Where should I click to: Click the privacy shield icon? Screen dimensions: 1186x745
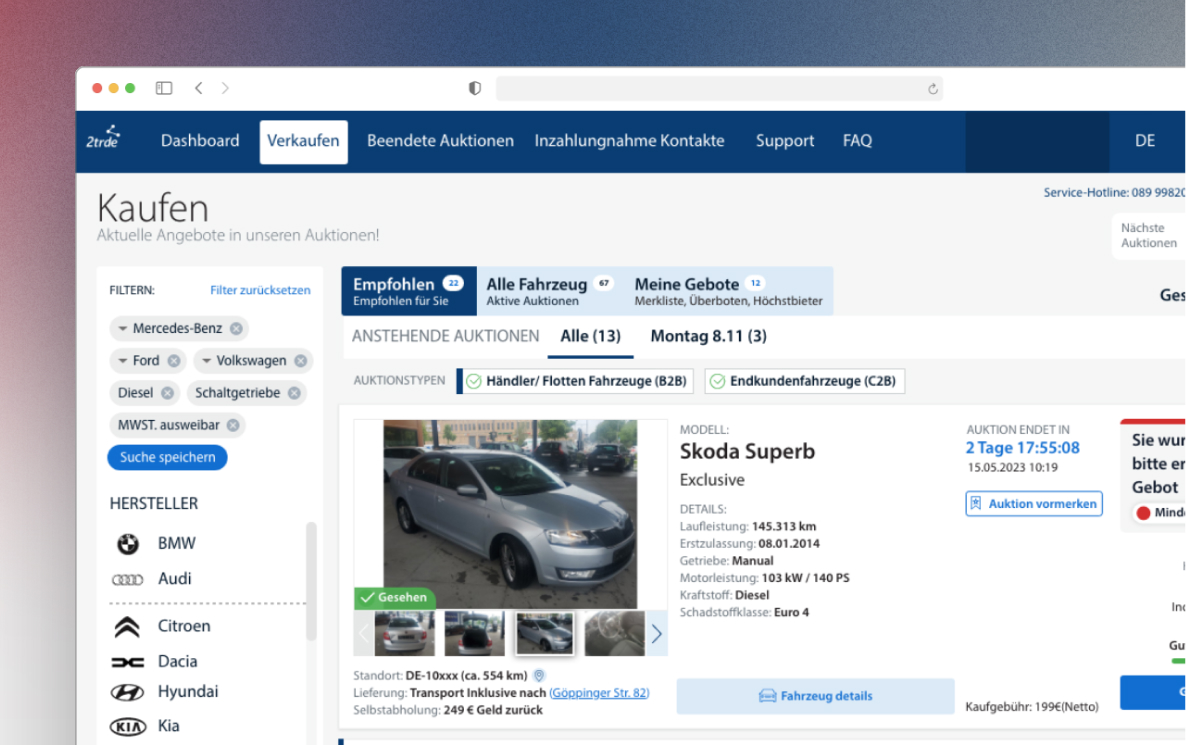(475, 88)
